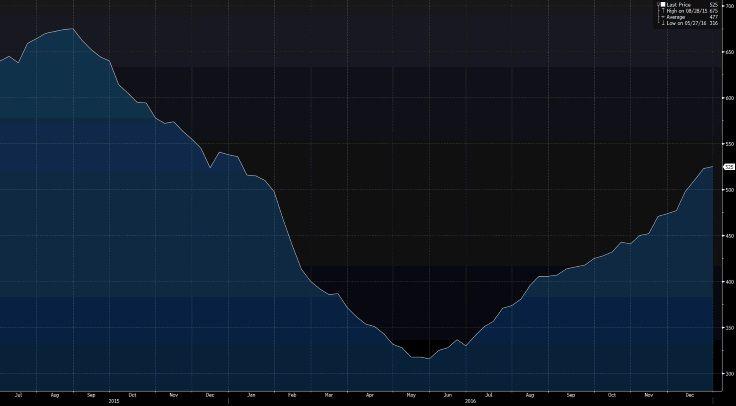This screenshot has height=406, width=736.
Task: Select the 'High on 08/28/15' legend entry
Action: pos(686,11)
